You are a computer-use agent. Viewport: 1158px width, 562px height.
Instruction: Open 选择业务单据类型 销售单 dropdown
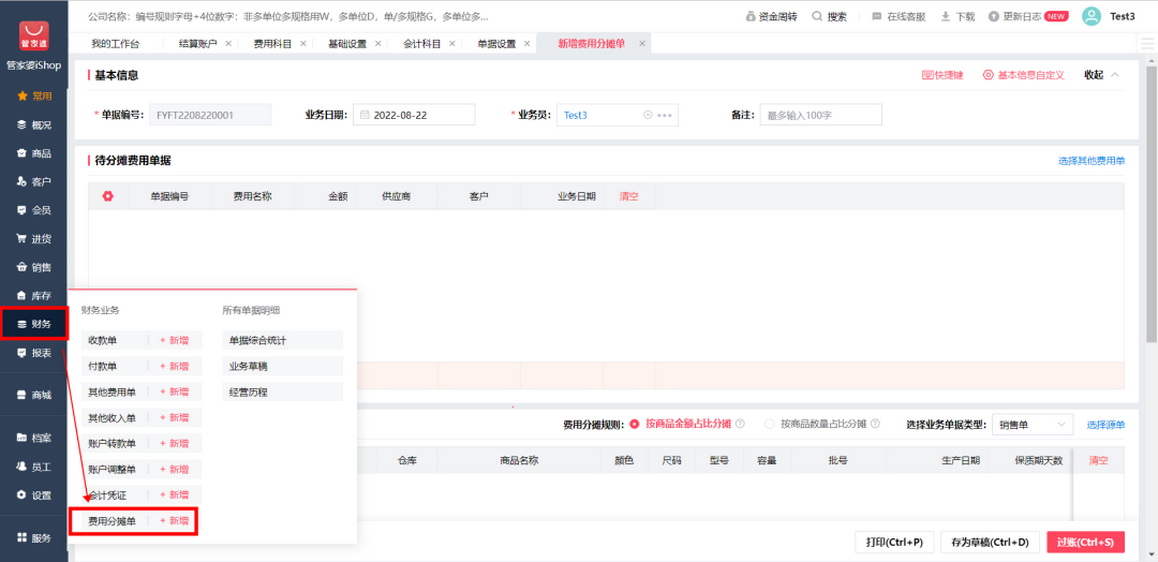(1032, 425)
